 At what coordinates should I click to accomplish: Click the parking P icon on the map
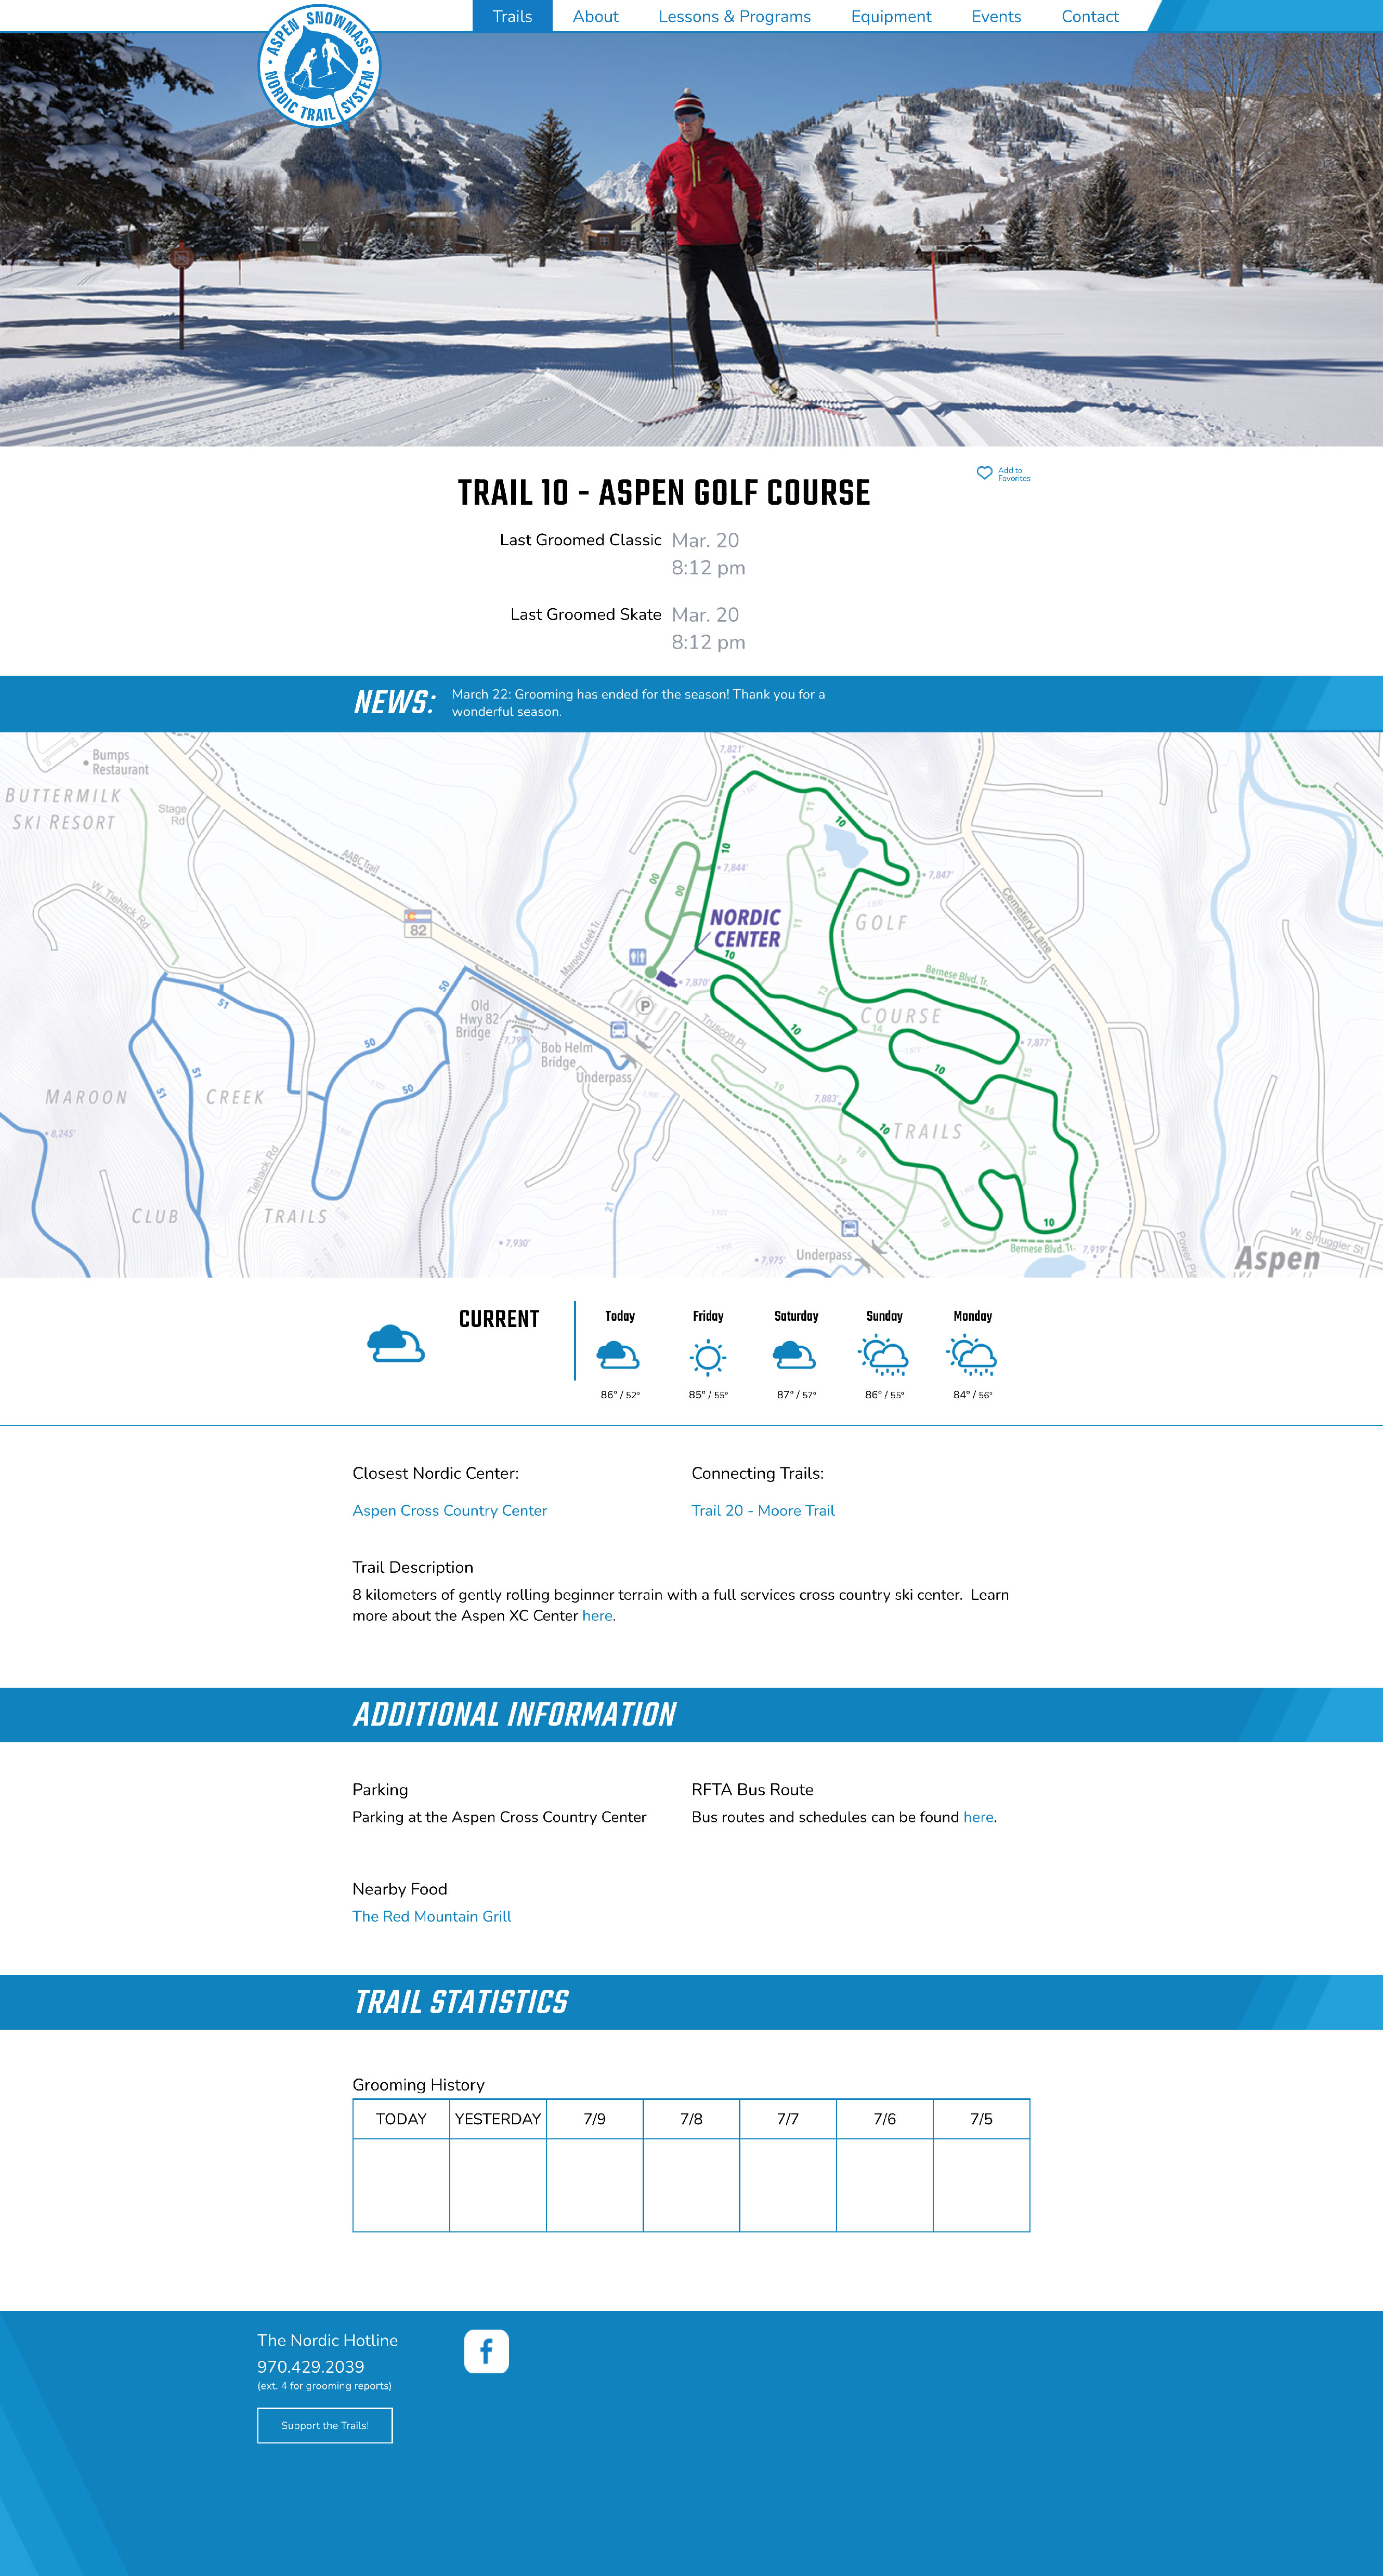645,1006
